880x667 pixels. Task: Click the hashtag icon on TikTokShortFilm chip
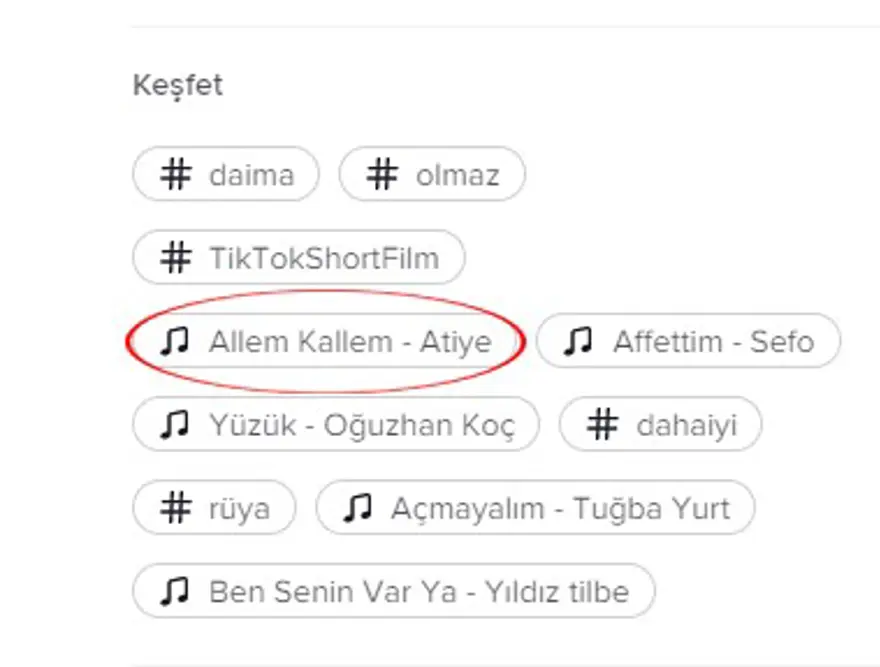tap(176, 258)
